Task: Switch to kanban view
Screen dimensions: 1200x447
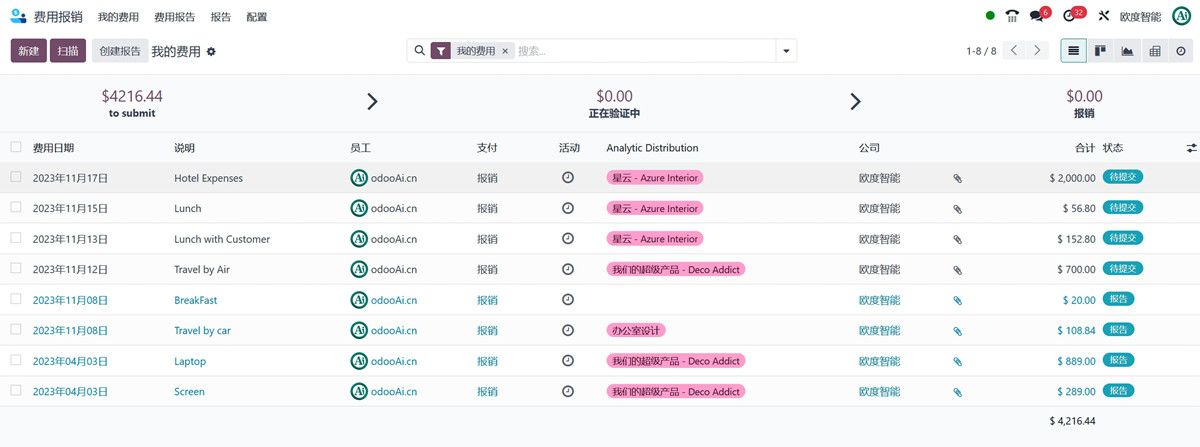Action: click(1100, 51)
